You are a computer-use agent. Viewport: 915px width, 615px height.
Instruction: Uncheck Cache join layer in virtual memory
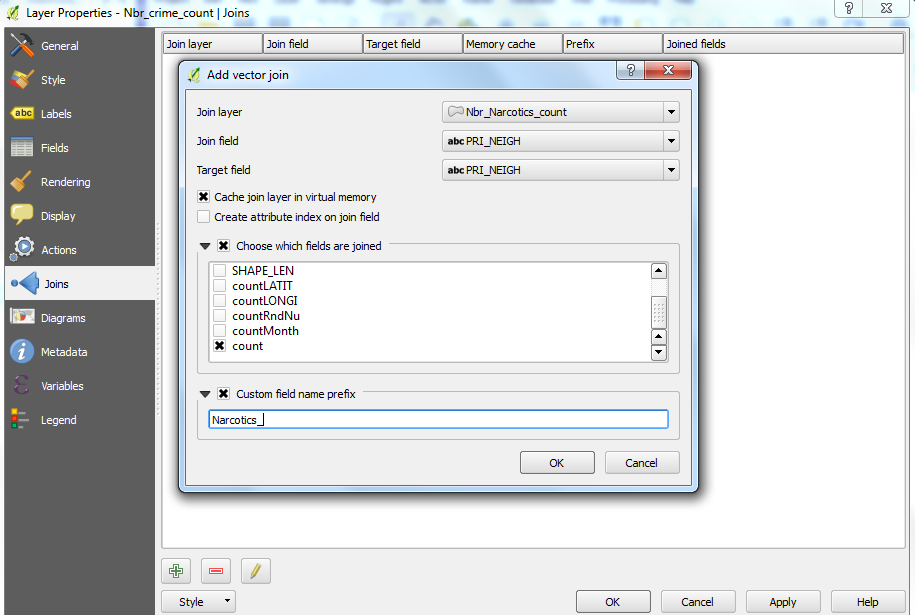click(x=203, y=196)
